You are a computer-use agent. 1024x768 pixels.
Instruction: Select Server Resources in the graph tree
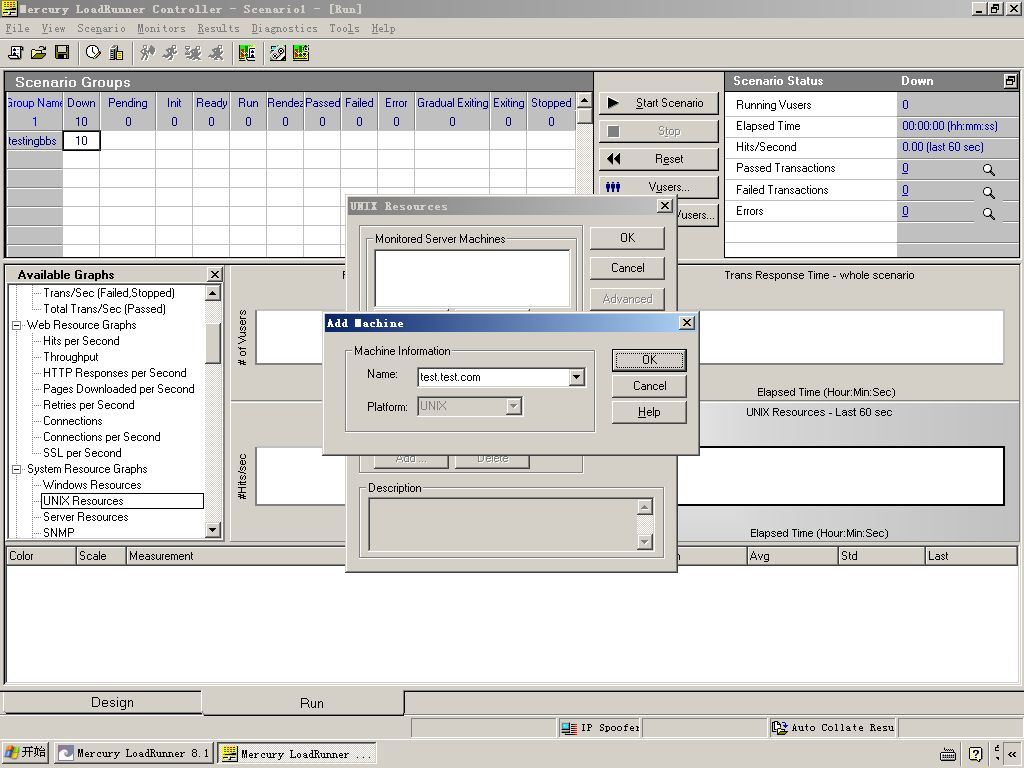(86, 517)
